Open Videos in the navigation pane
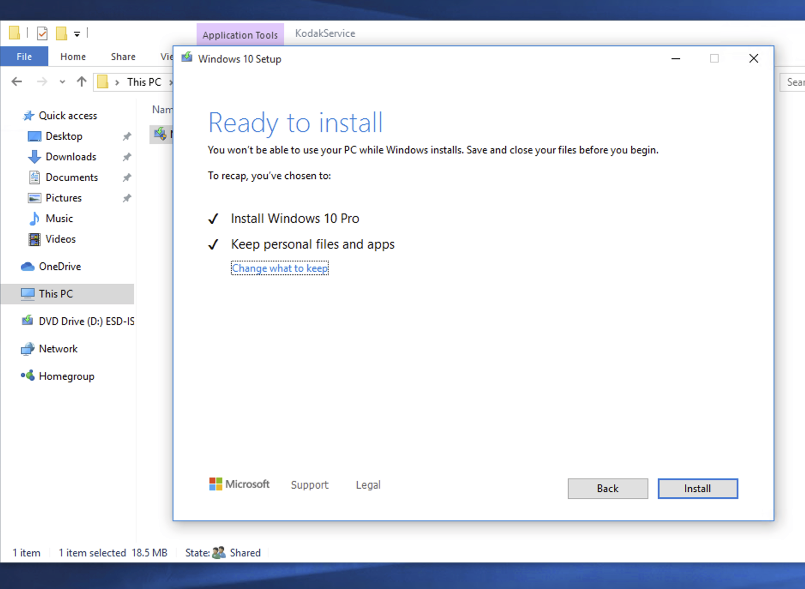The width and height of the screenshot is (805, 589). click(60, 239)
